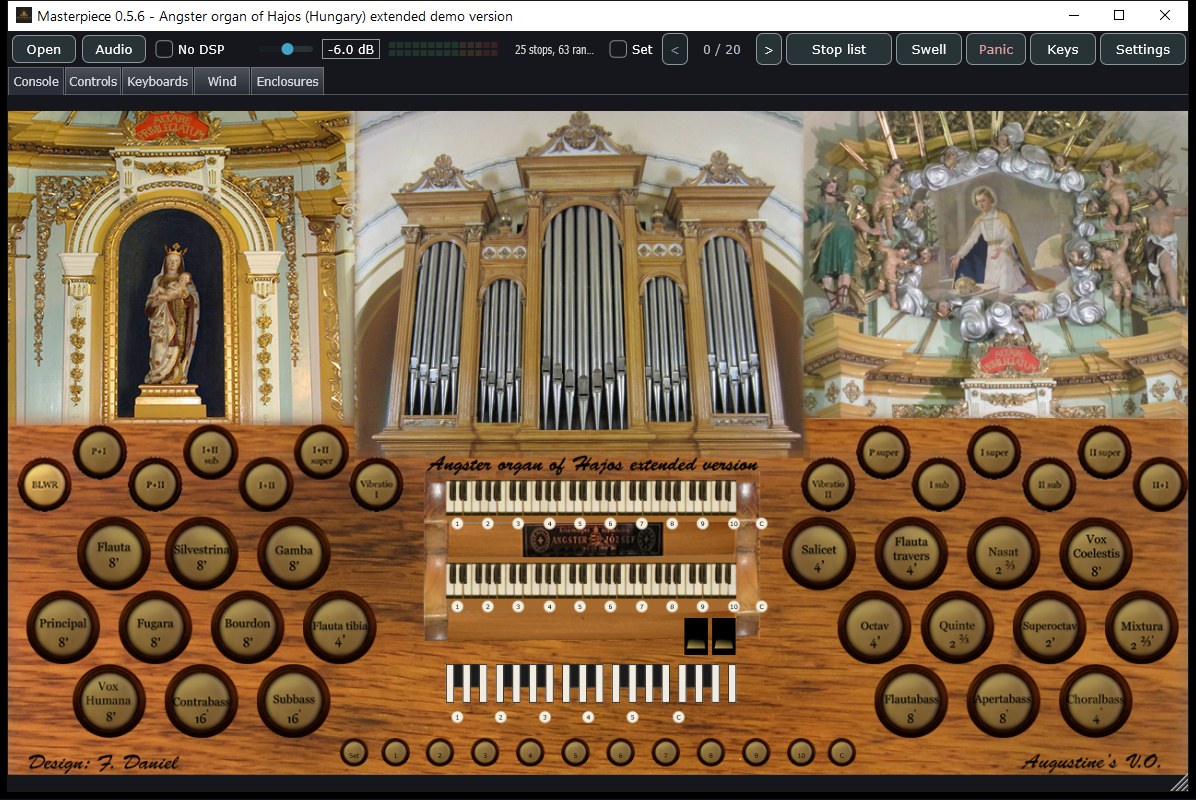
Task: Open the Wind tab
Action: tap(222, 81)
